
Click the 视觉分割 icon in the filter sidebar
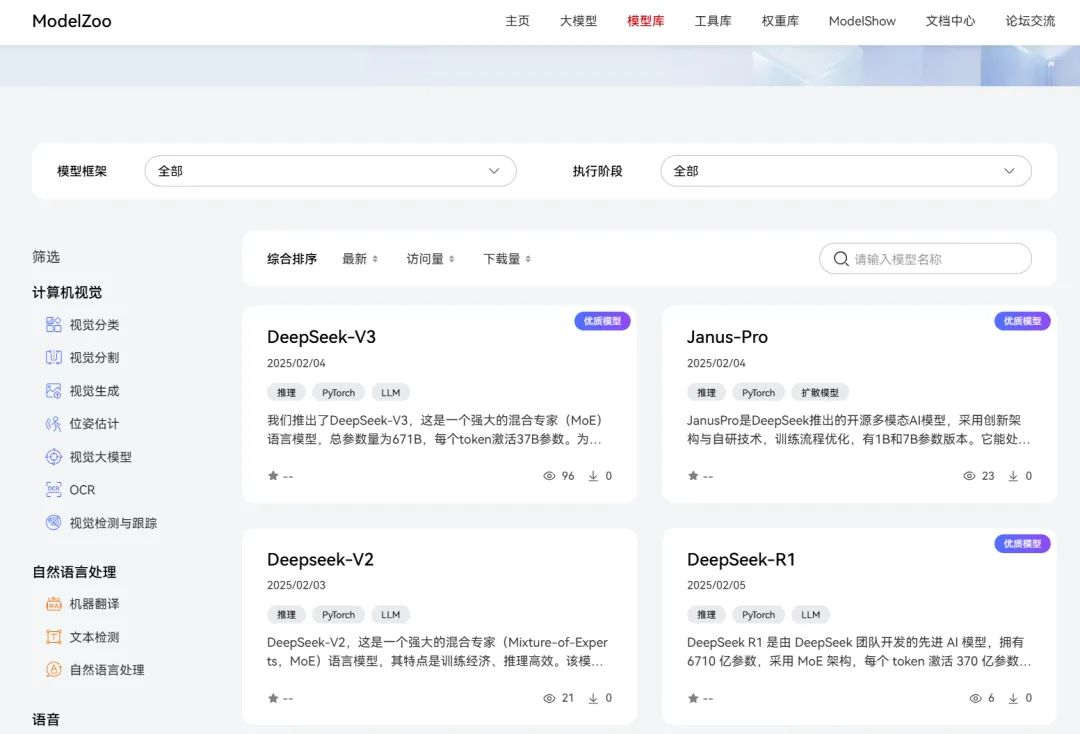[x=55, y=357]
